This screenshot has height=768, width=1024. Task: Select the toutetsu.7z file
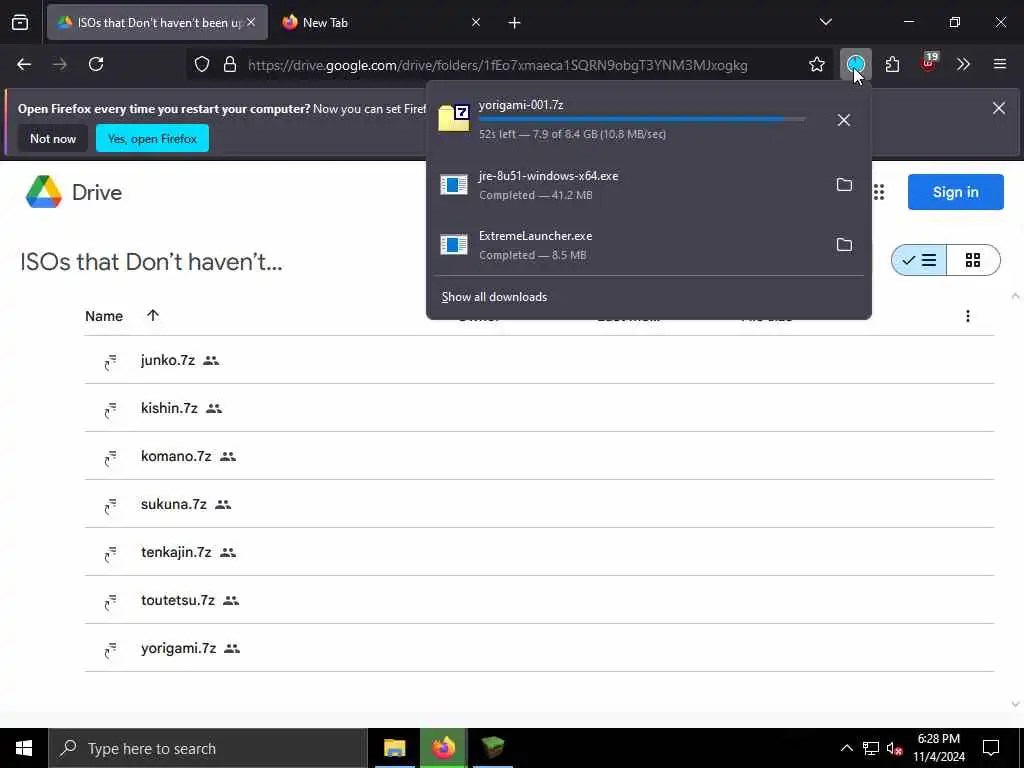(539, 600)
